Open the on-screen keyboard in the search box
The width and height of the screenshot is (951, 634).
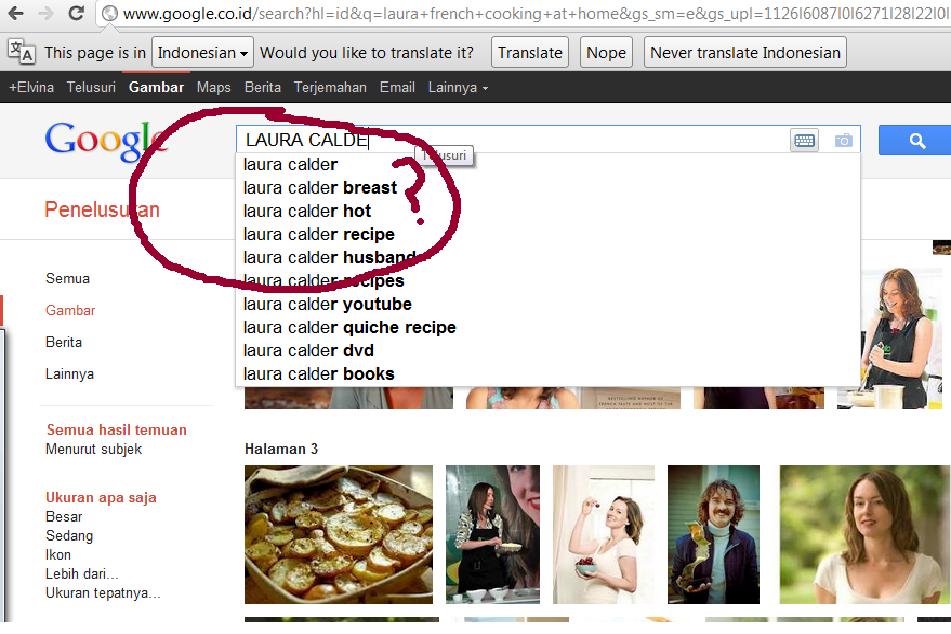(x=804, y=141)
